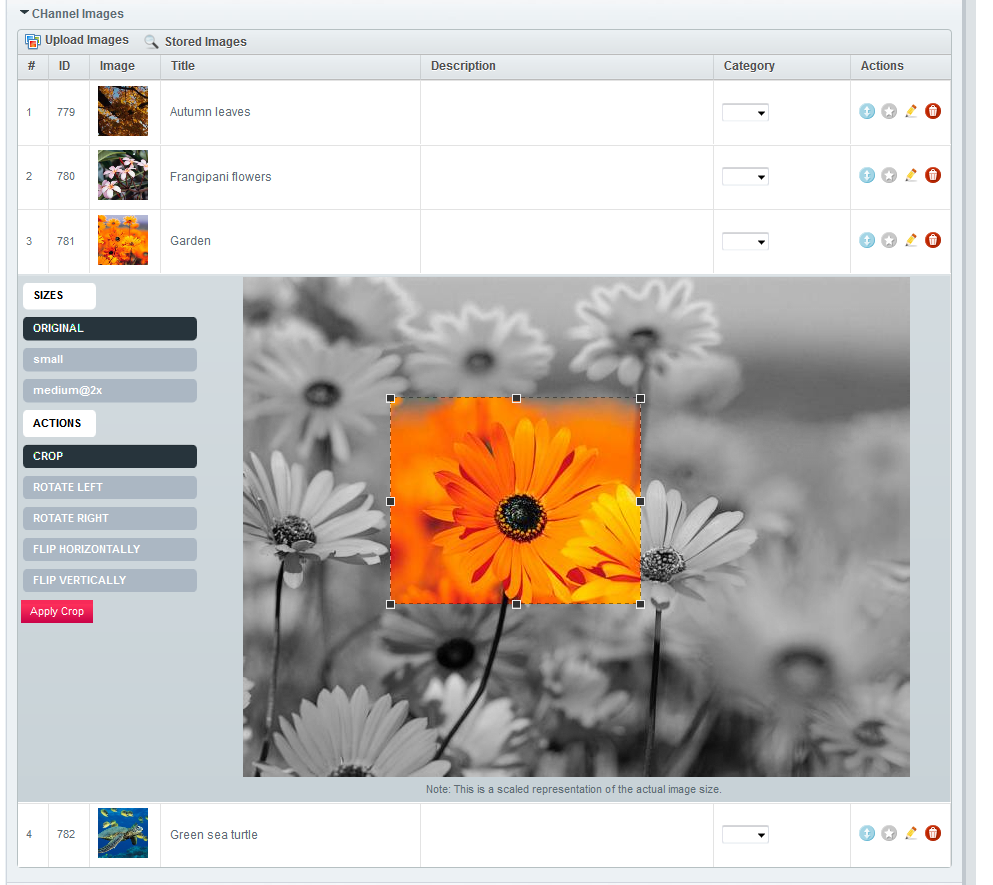Click the 'Frangipani flowers' title text
This screenshot has height=885, width=993.
(220, 177)
